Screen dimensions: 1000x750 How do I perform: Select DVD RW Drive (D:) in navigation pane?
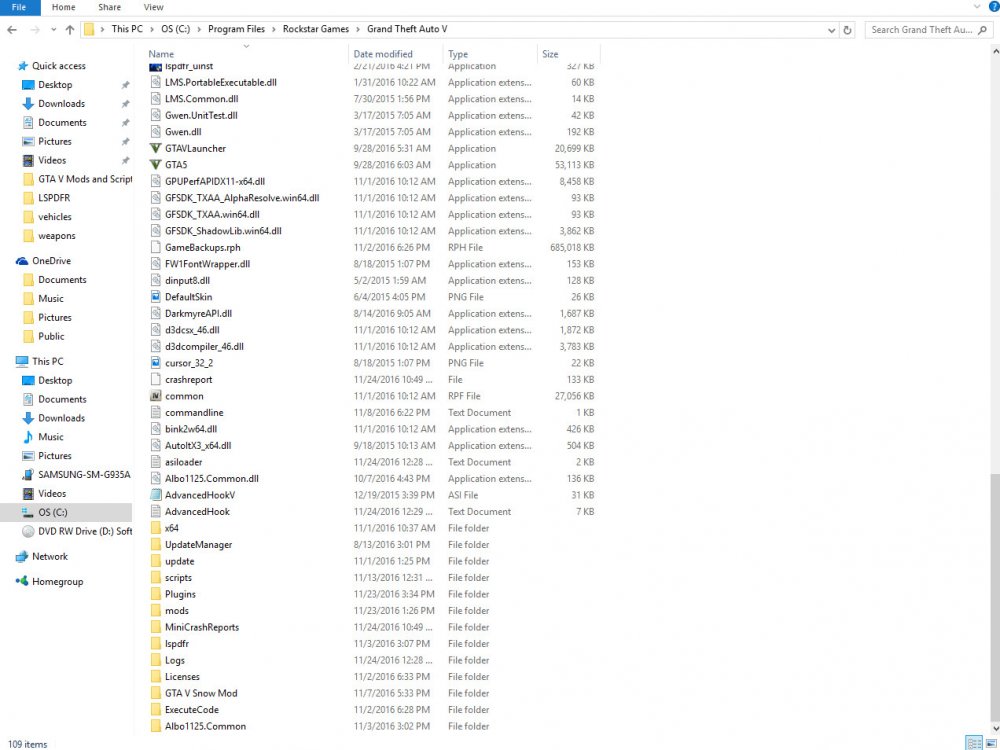coord(85,531)
